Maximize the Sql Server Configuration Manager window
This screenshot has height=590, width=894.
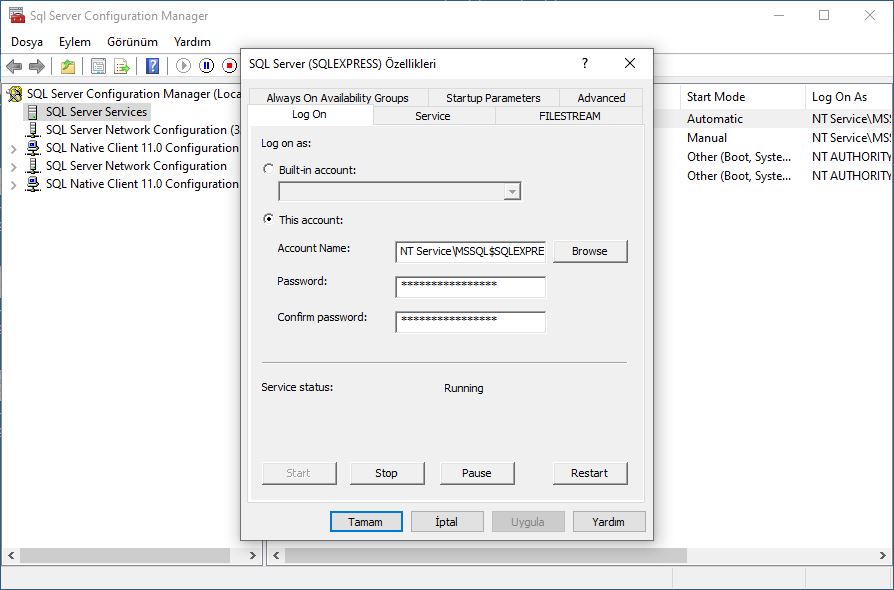[824, 15]
